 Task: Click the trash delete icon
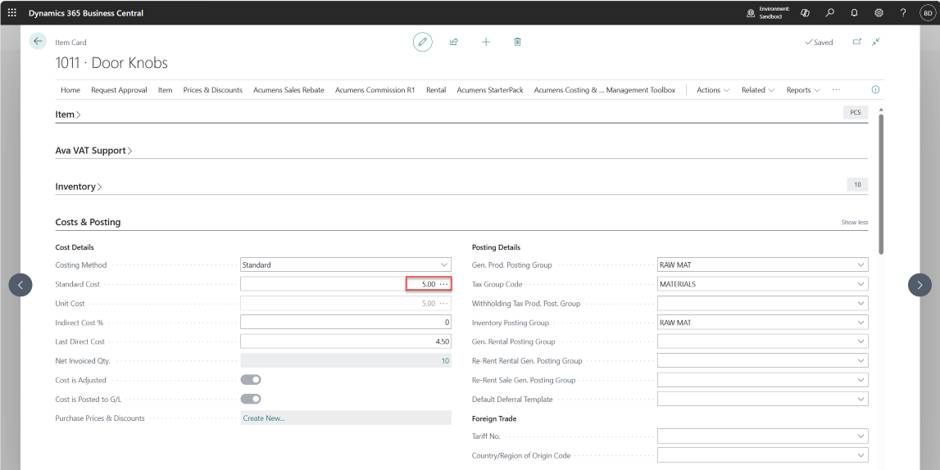click(x=517, y=42)
